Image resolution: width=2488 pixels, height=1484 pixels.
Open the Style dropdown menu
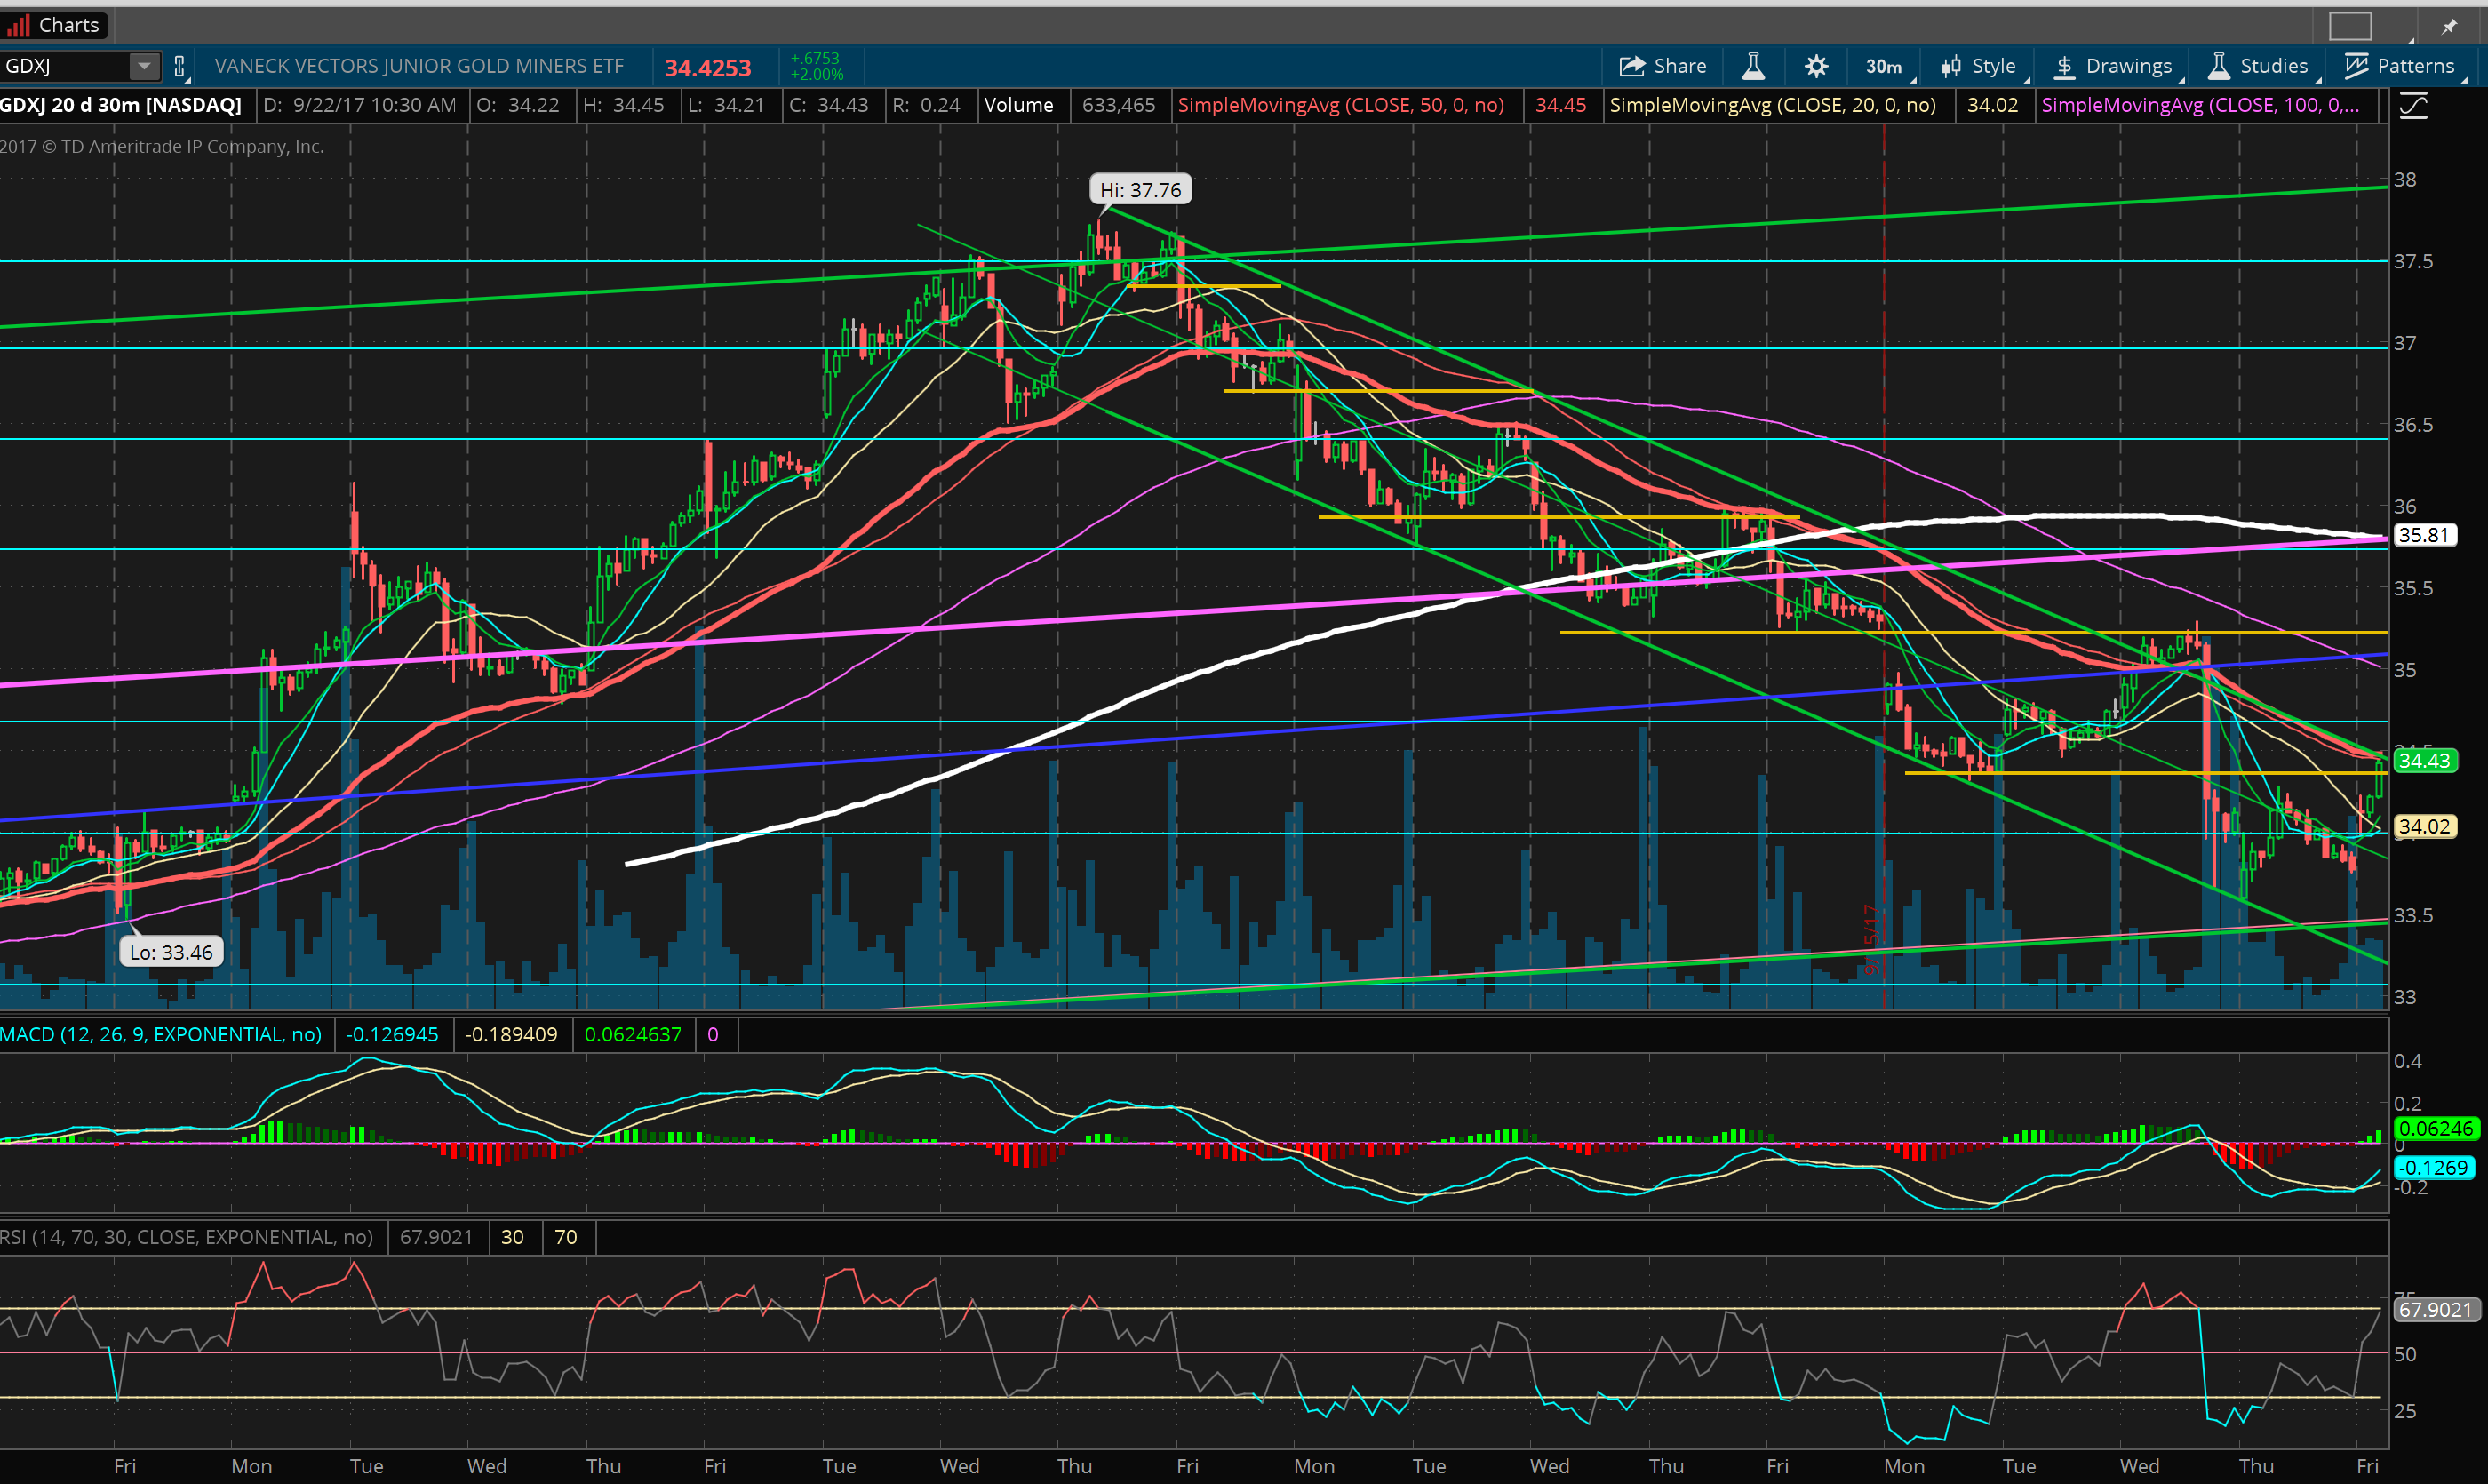point(1981,66)
